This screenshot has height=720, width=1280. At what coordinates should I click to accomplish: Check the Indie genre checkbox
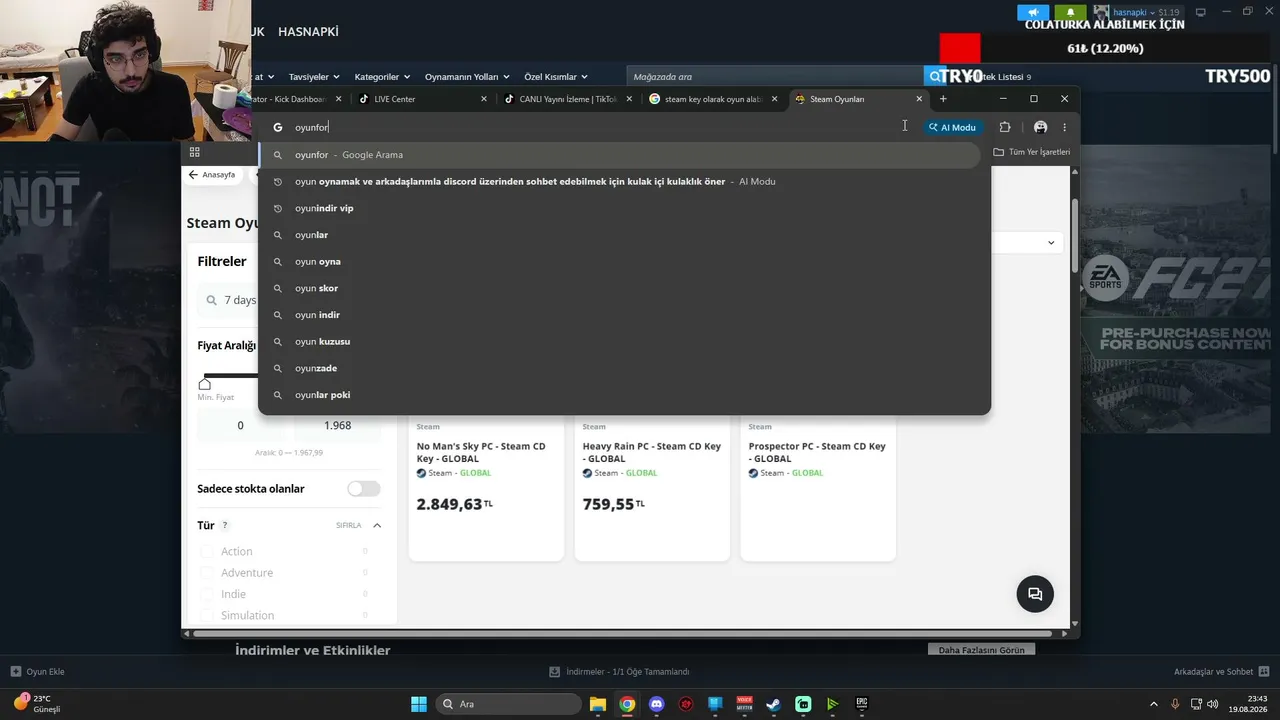click(207, 594)
